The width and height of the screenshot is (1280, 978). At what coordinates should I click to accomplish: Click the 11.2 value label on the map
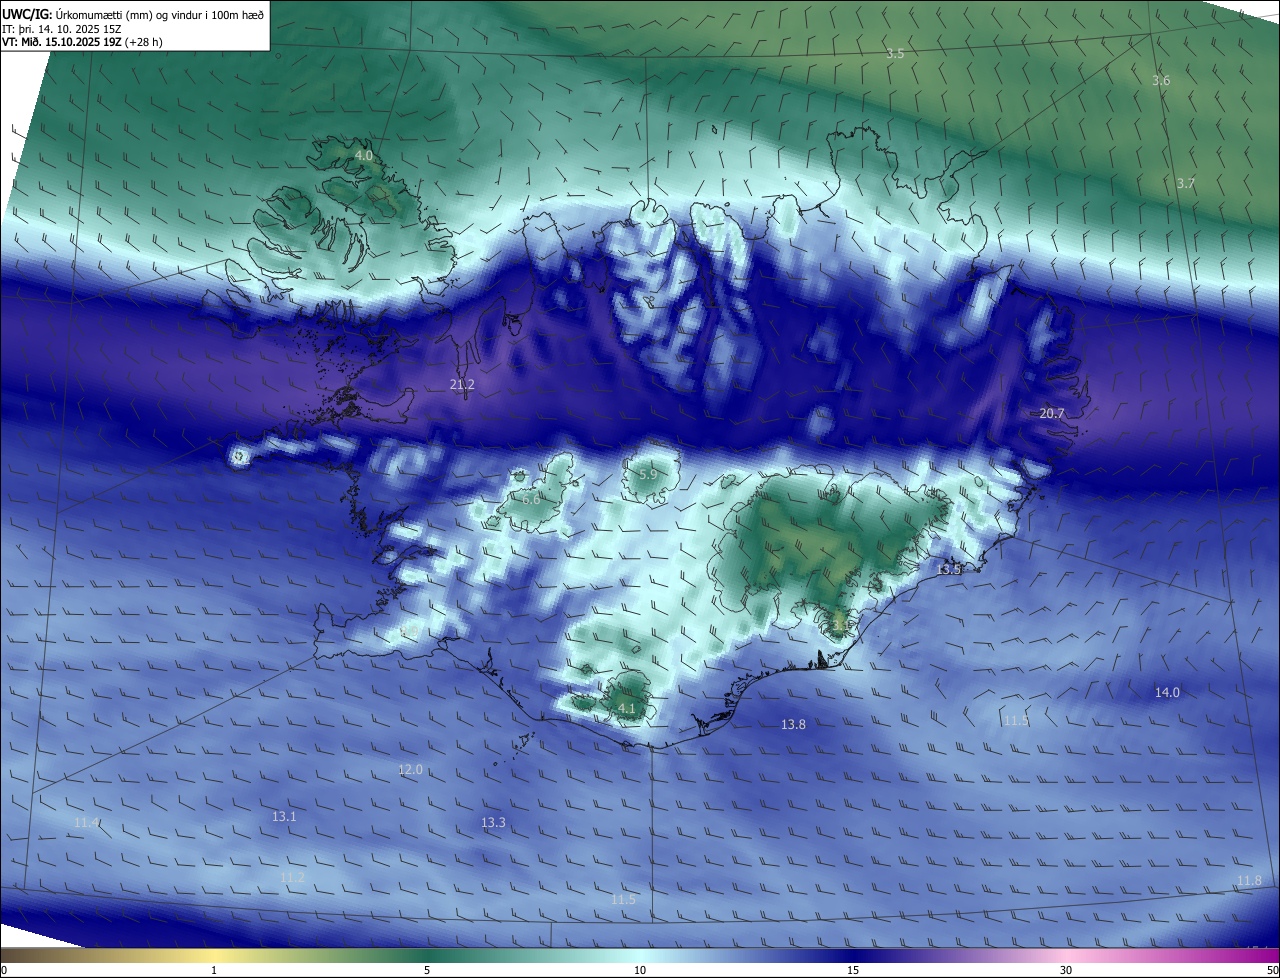coord(292,877)
